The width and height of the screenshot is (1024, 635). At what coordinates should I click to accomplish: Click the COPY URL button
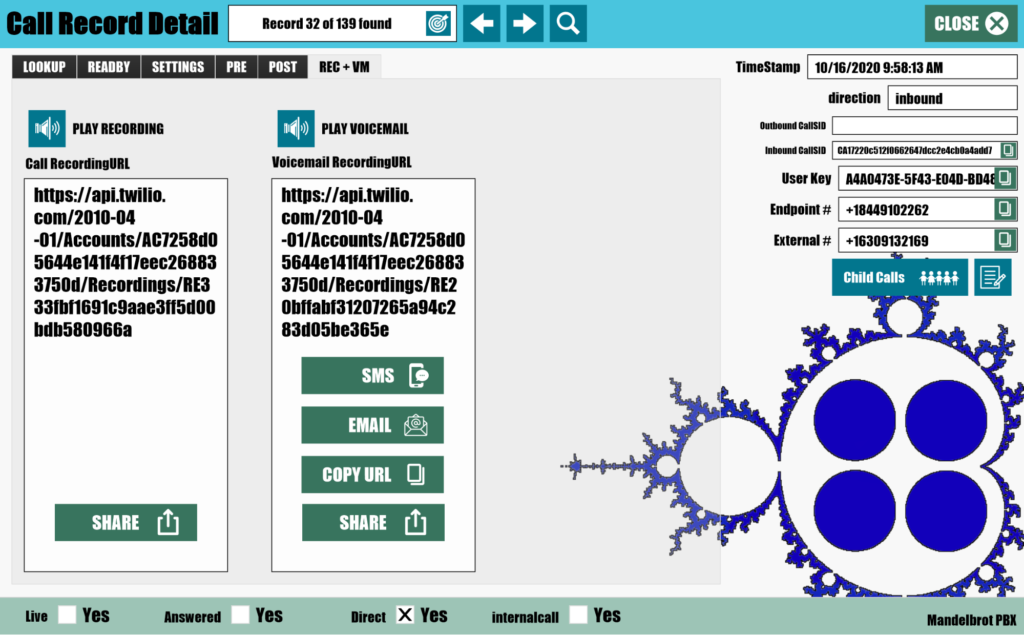coord(372,474)
